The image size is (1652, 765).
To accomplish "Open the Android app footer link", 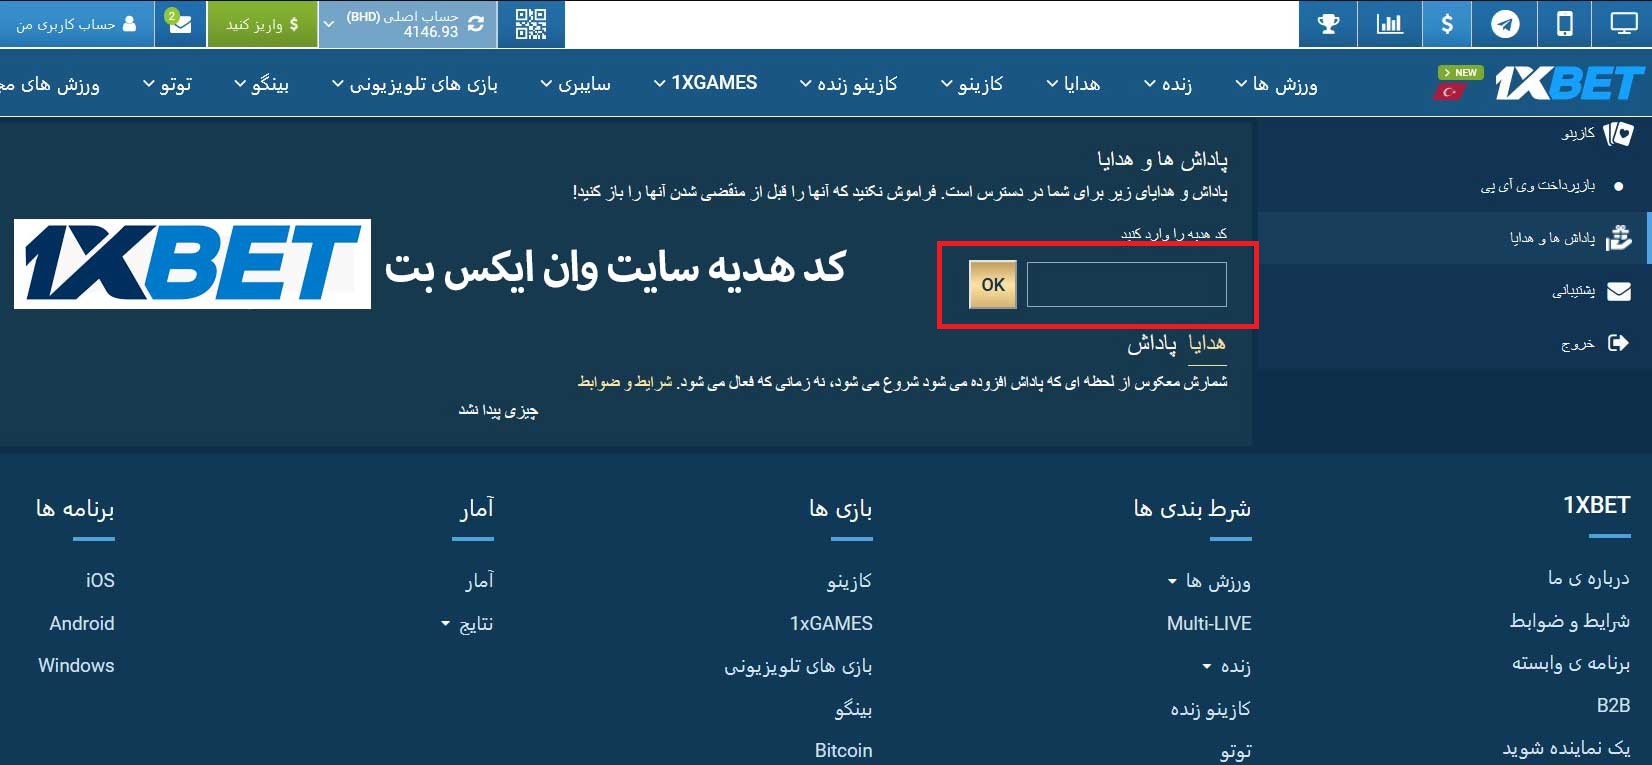I will click(82, 623).
